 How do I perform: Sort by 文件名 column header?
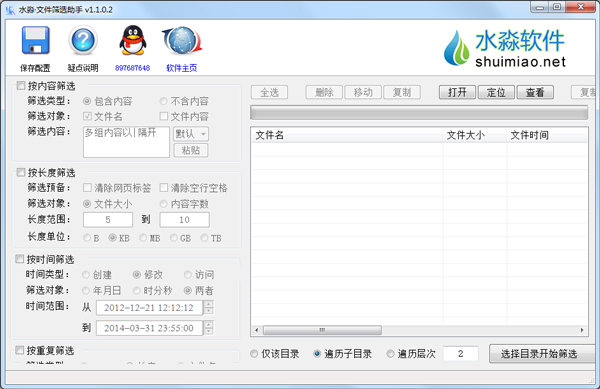pos(347,135)
